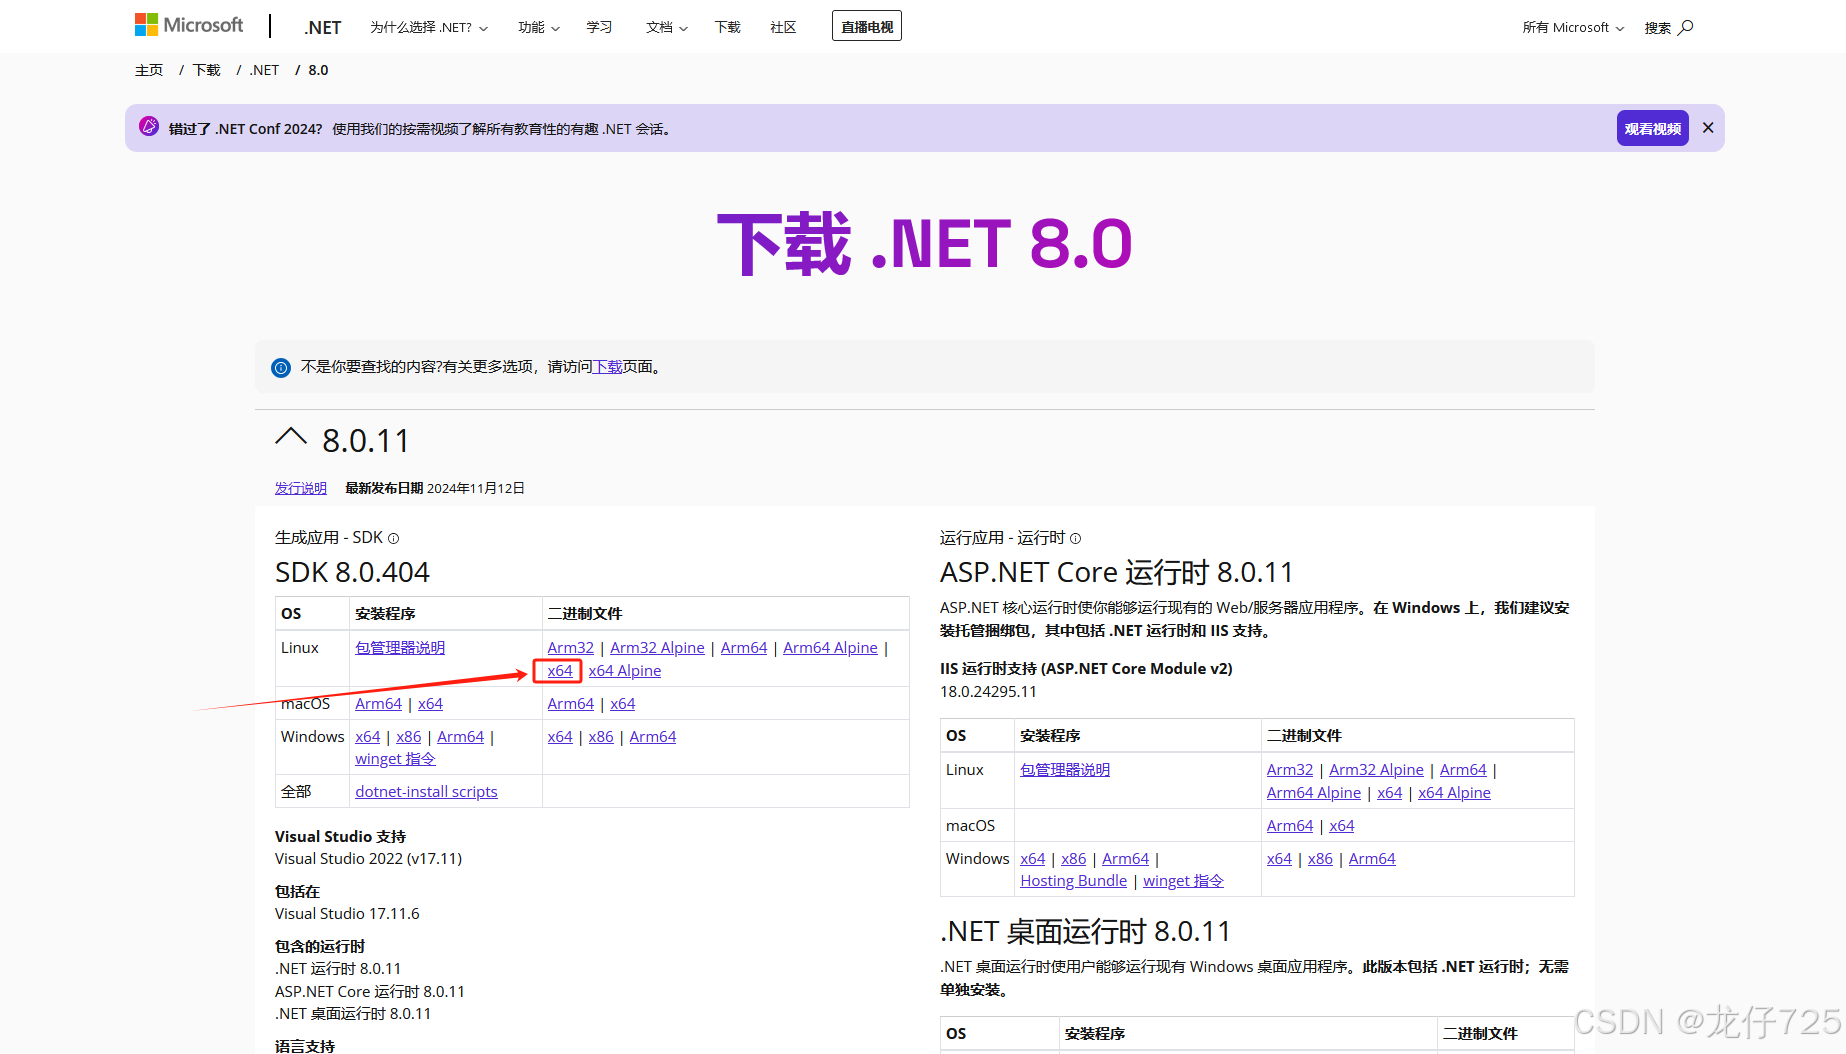Download ASP.NET Core Windows Arm64 installer

tap(1126, 859)
